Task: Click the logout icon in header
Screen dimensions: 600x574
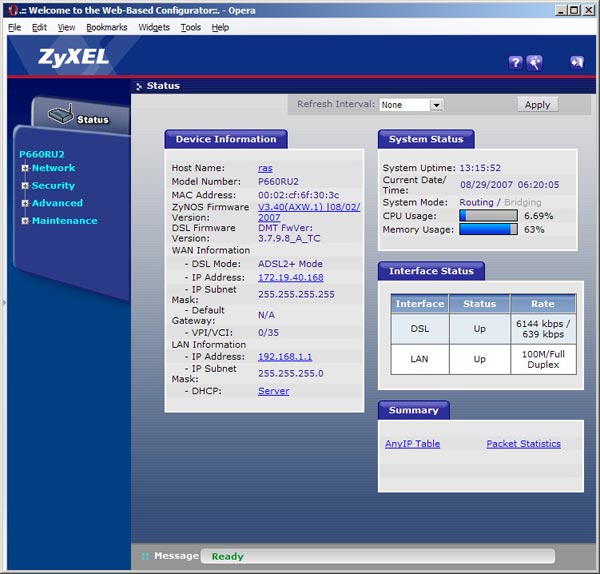Action: 577,62
